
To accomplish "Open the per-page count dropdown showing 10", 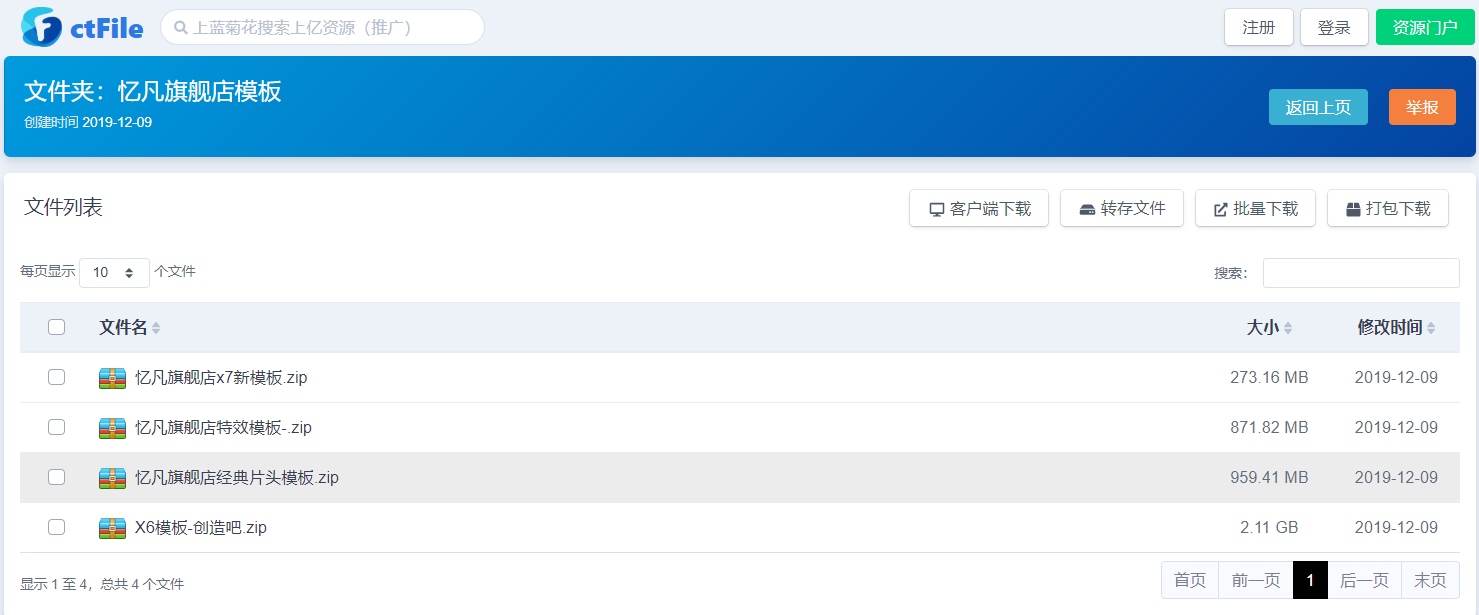I will tap(114, 272).
